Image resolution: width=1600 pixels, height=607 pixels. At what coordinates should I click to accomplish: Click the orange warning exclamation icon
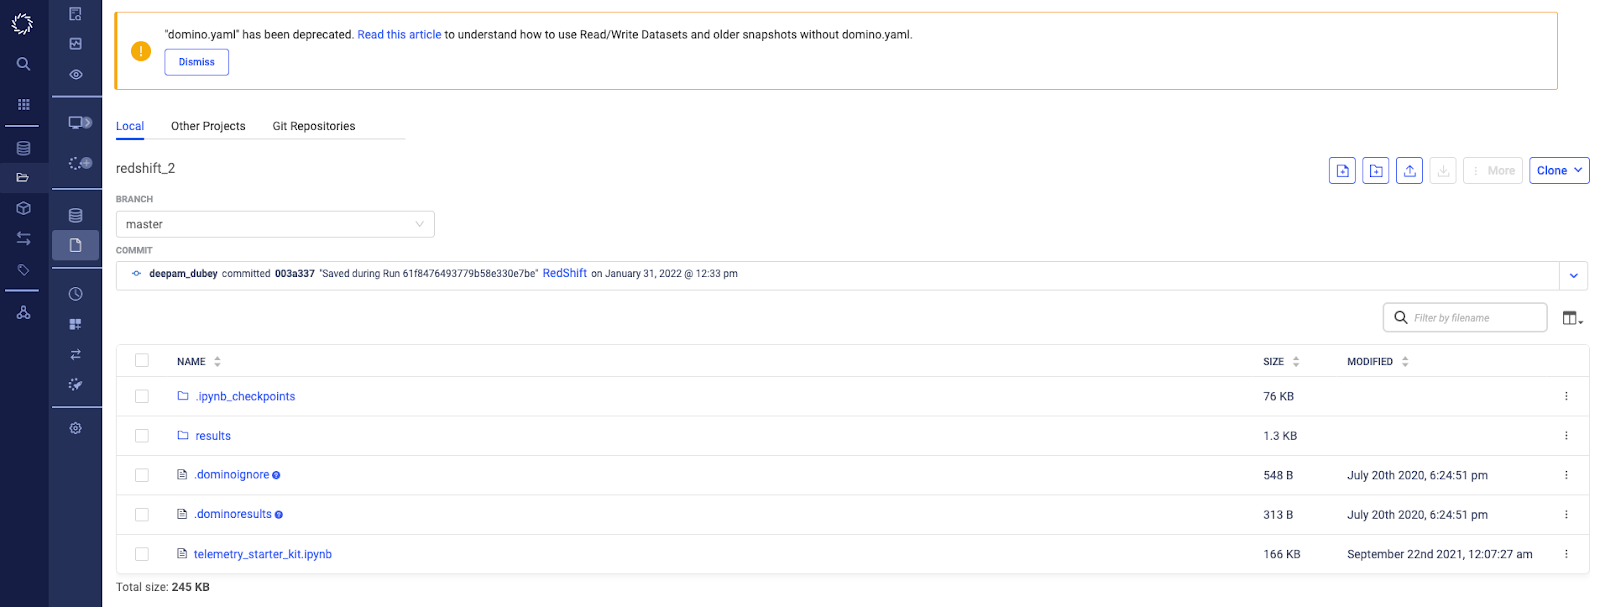(x=141, y=51)
